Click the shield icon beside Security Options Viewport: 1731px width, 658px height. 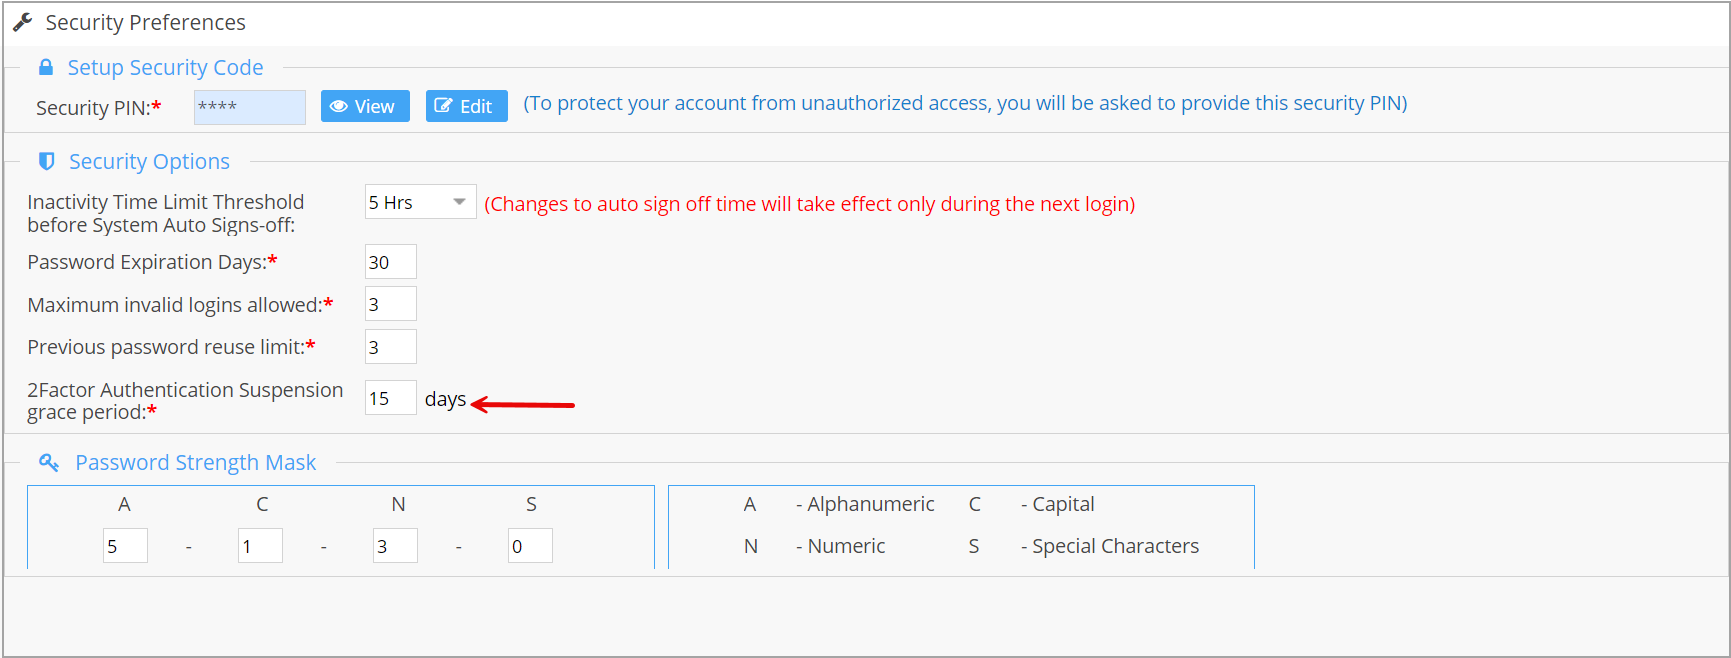(x=47, y=161)
